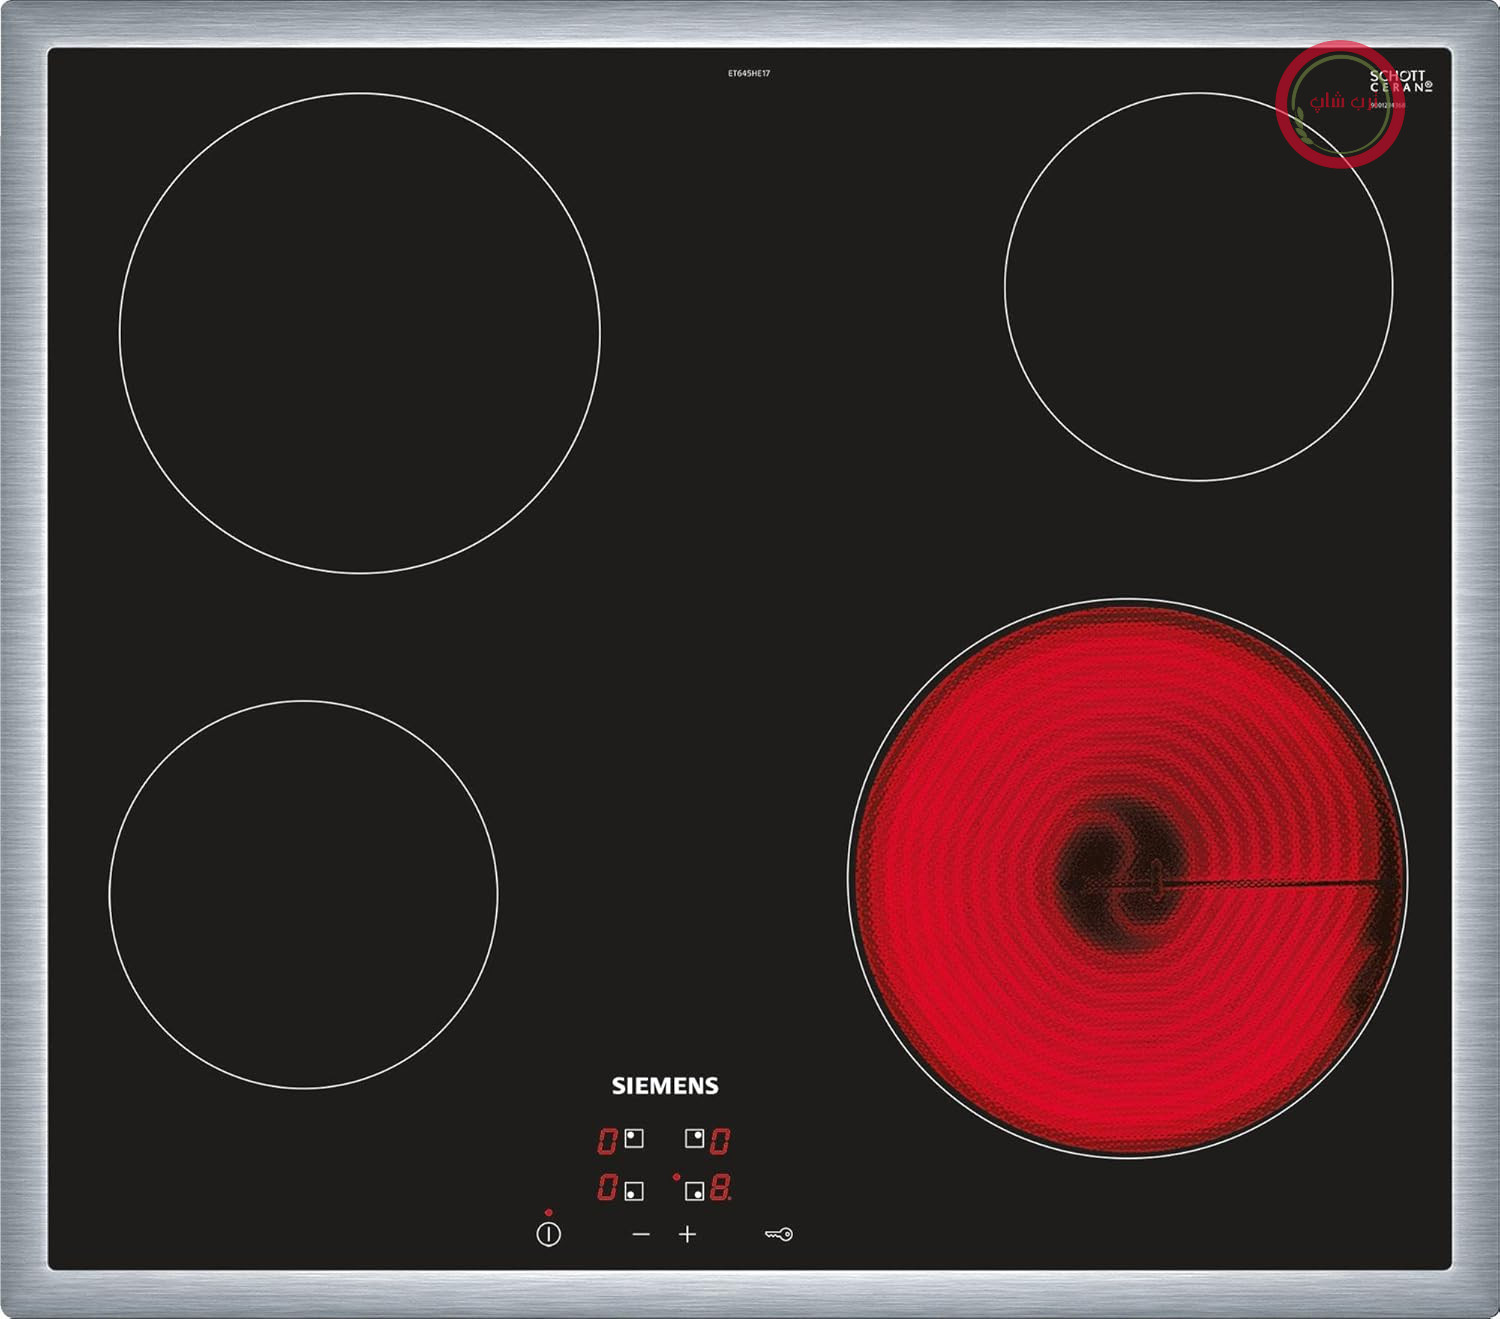1500x1319 pixels.
Task: Tap the rear right heat level digit
Action: coord(720,1140)
